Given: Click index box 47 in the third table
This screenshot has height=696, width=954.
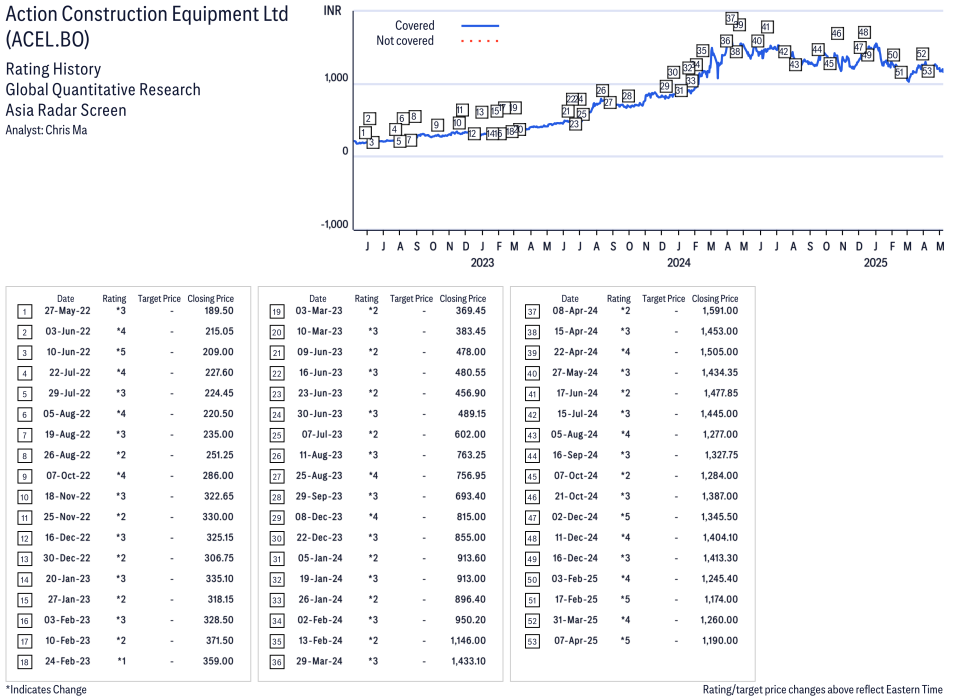Looking at the screenshot, I should 532,518.
